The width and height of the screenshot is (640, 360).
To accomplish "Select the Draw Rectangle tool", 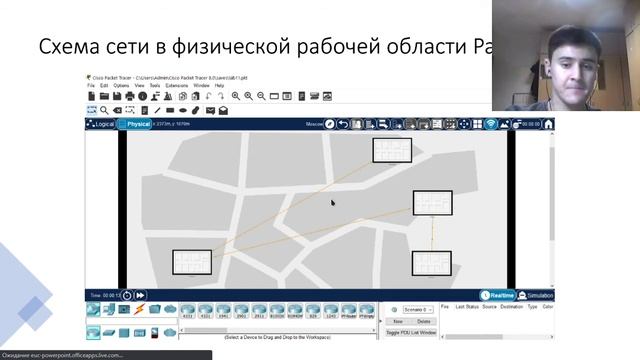I will pyautogui.click(x=170, y=110).
